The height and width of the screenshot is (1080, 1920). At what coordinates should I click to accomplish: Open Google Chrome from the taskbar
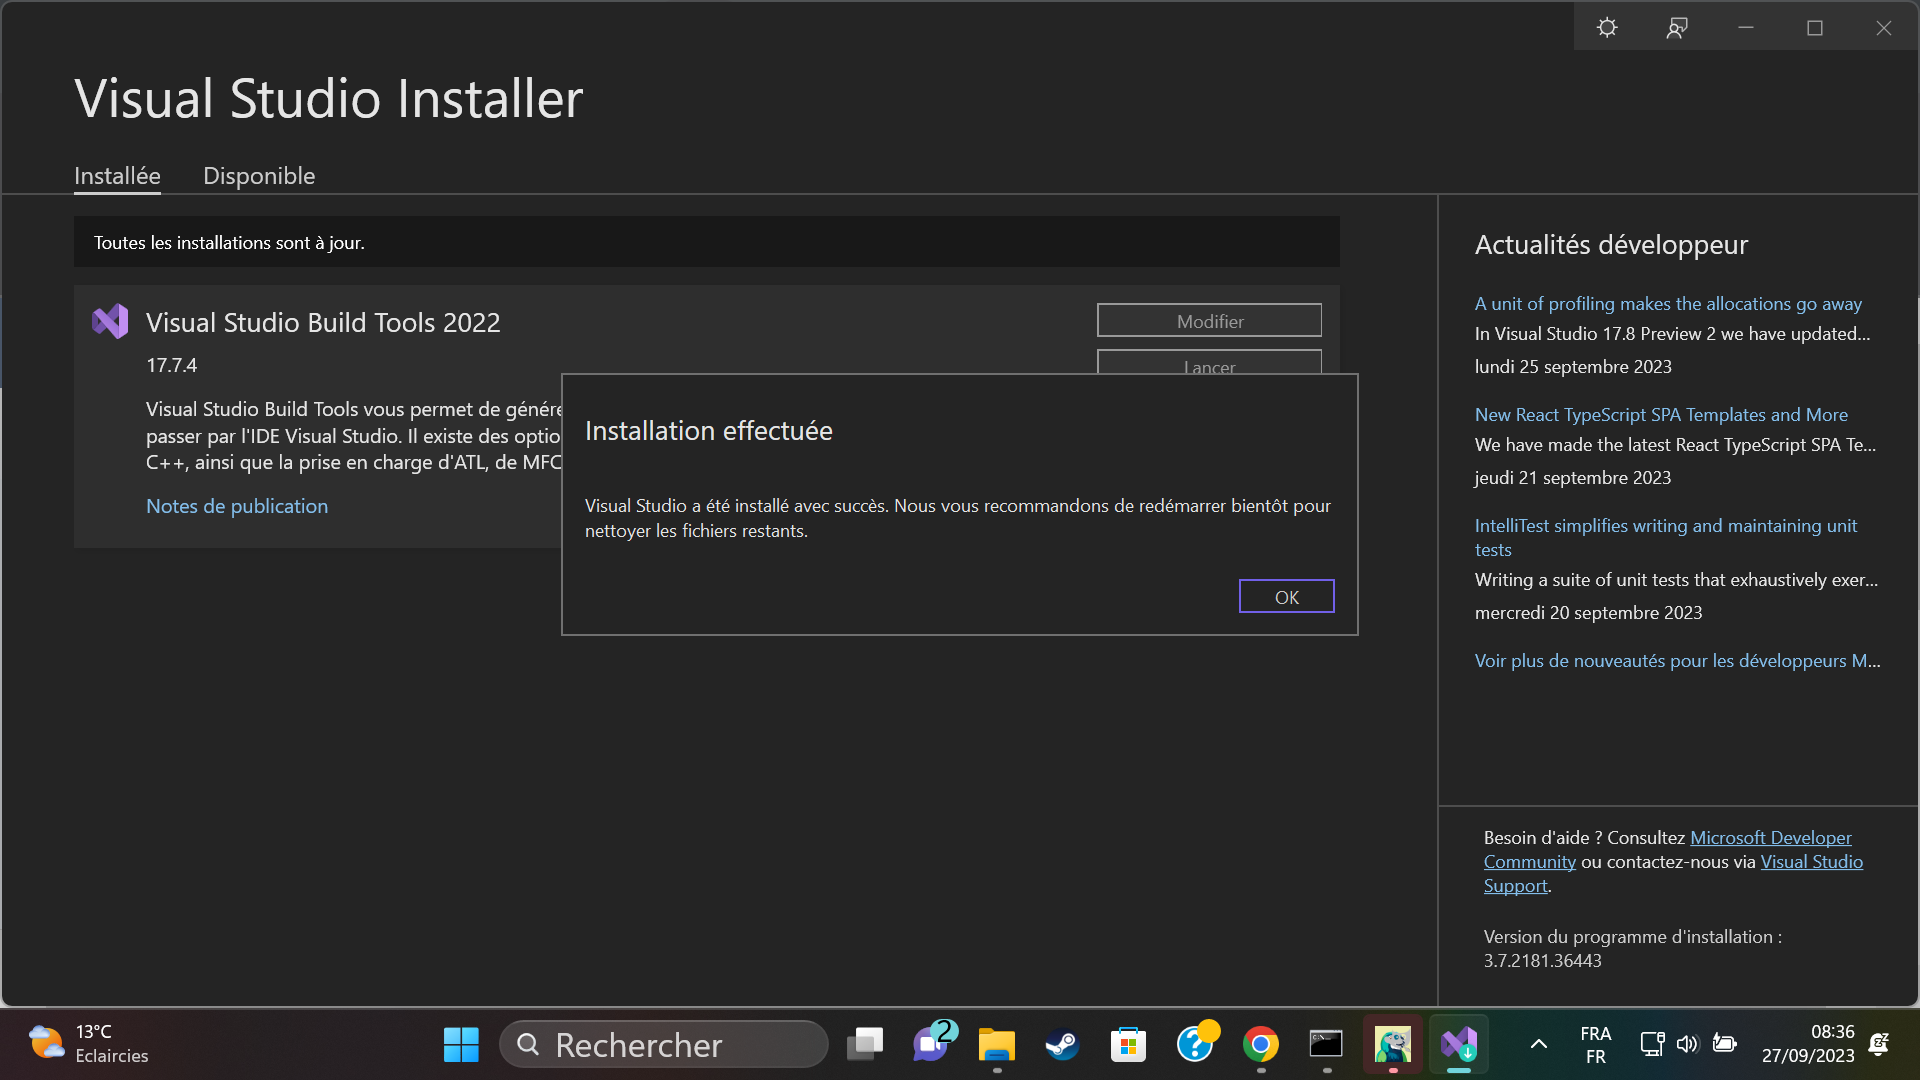[x=1261, y=1045]
